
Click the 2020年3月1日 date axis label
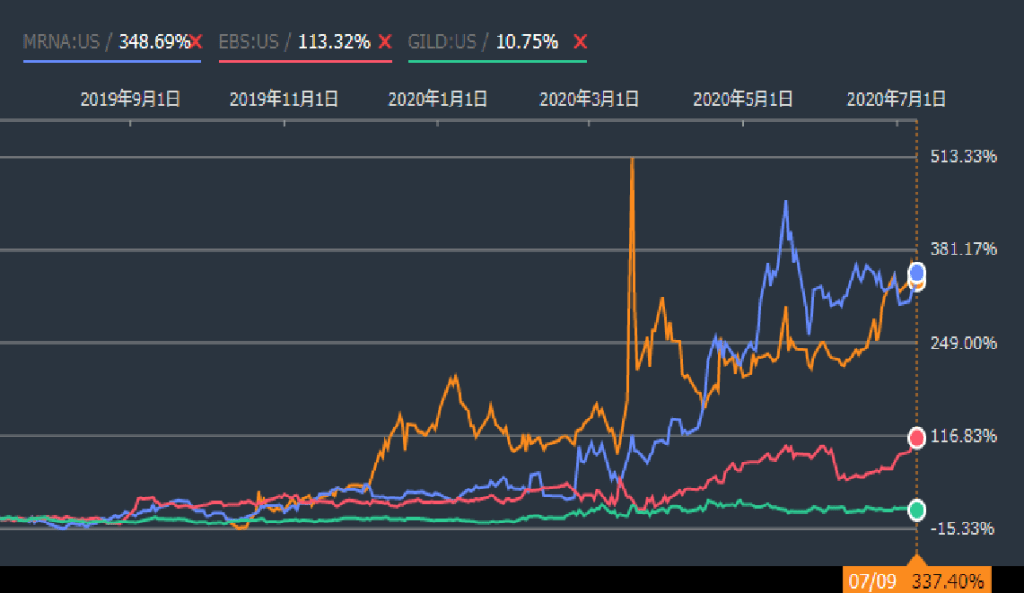589,99
